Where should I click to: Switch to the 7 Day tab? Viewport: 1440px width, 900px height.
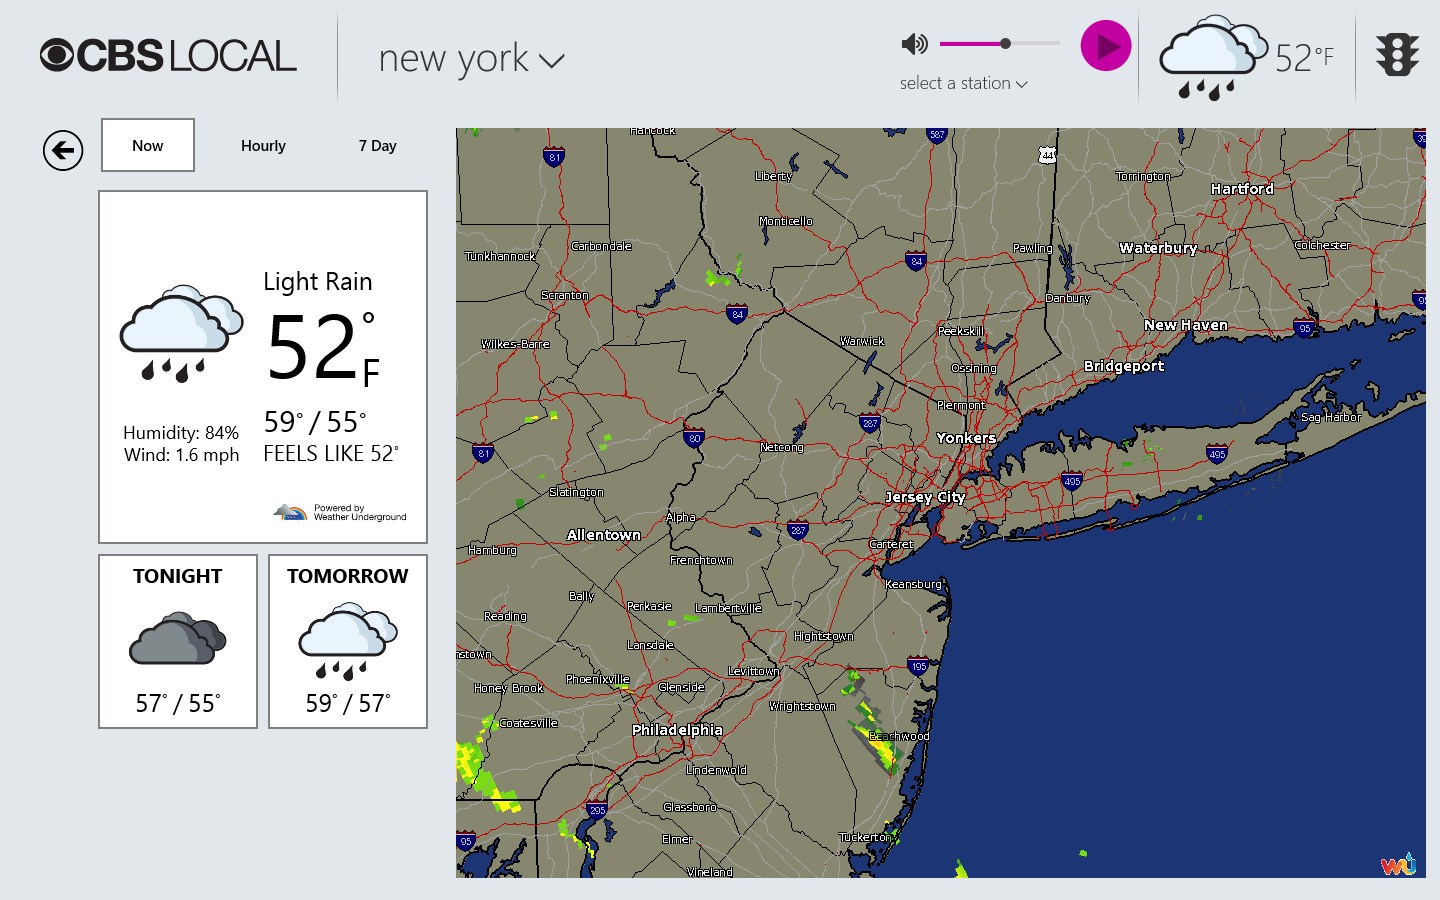click(377, 145)
